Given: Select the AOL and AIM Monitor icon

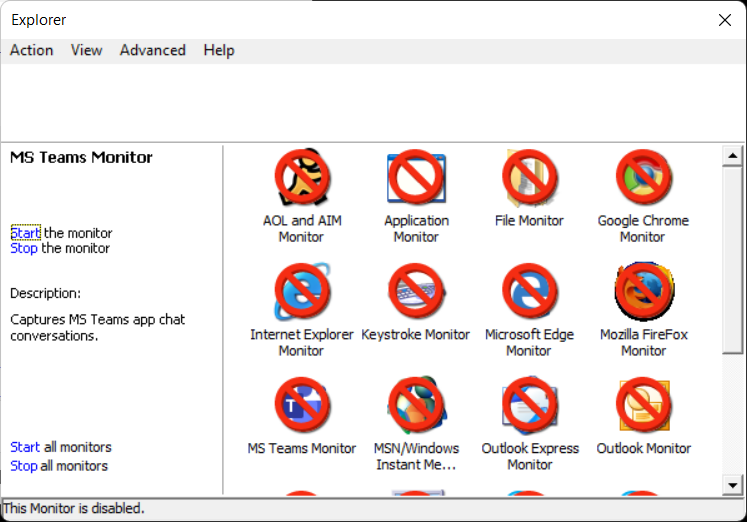Looking at the screenshot, I should (302, 177).
